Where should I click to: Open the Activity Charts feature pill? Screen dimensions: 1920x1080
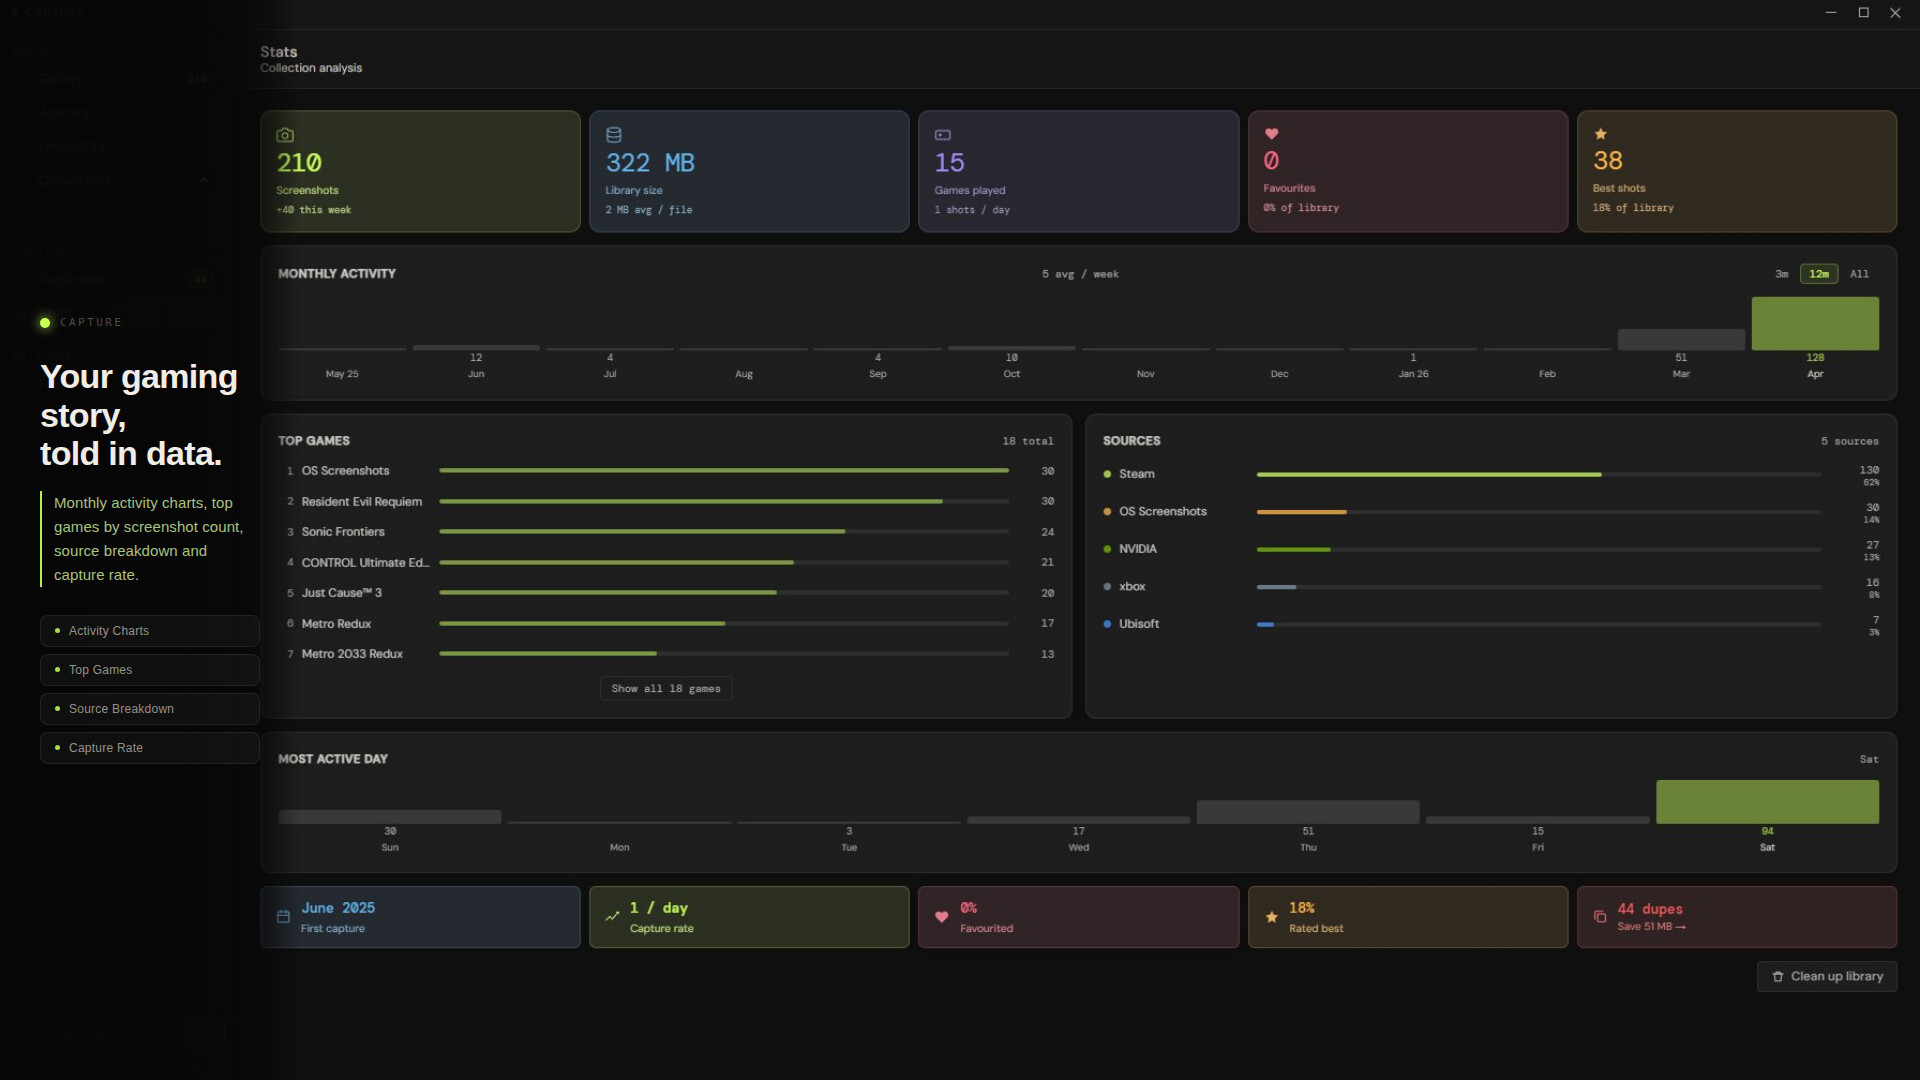click(x=150, y=631)
